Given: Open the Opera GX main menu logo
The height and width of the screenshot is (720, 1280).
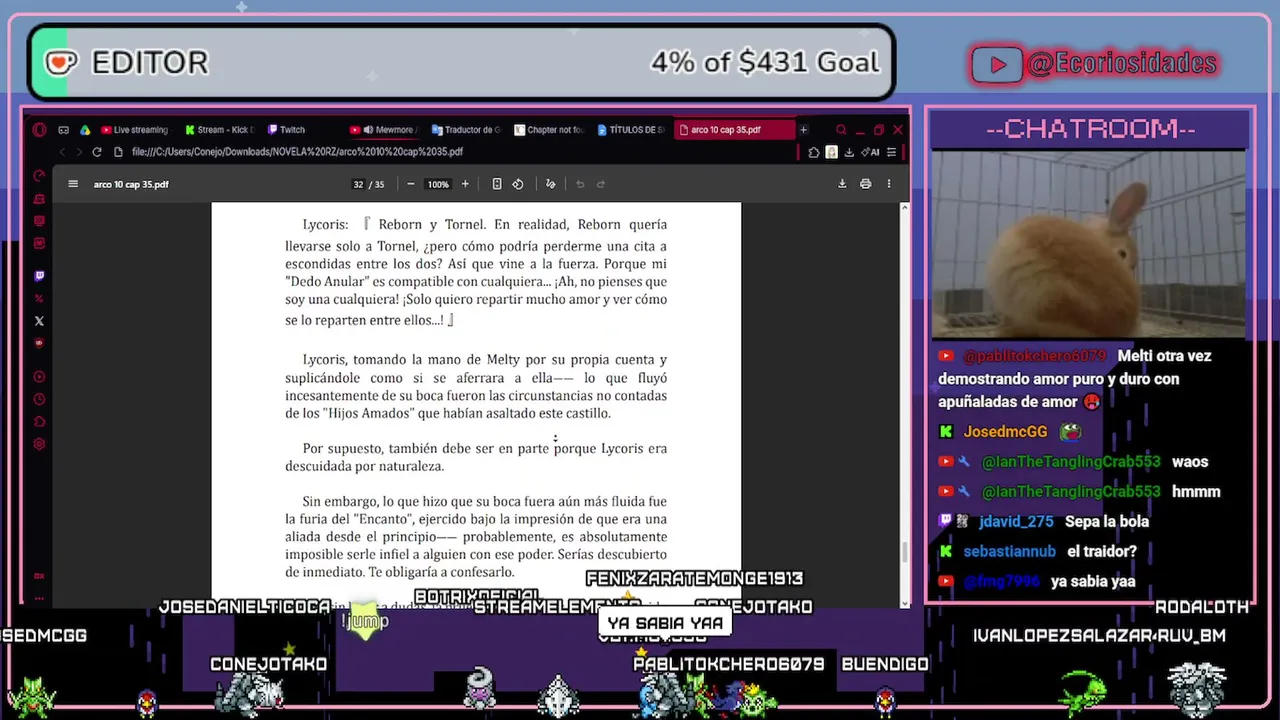Looking at the screenshot, I should [39, 130].
